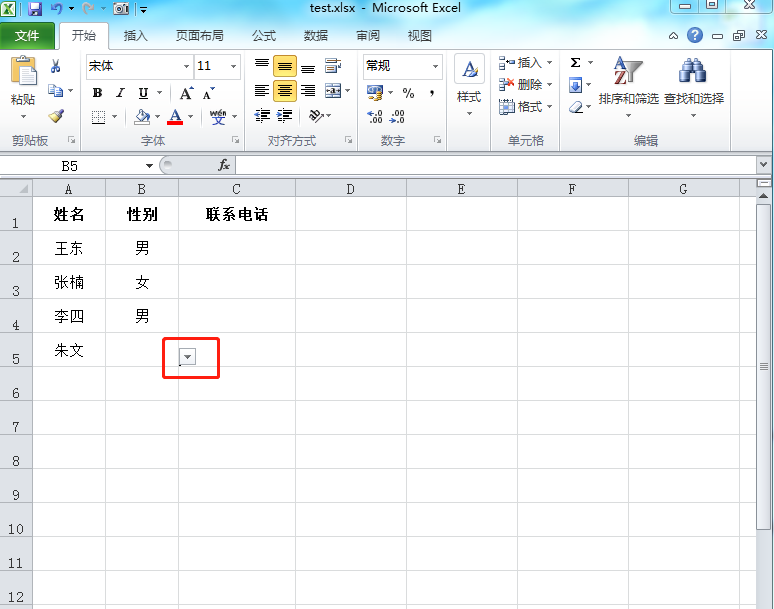Open the font name dropdown 宋体
774x609 pixels.
coord(186,66)
